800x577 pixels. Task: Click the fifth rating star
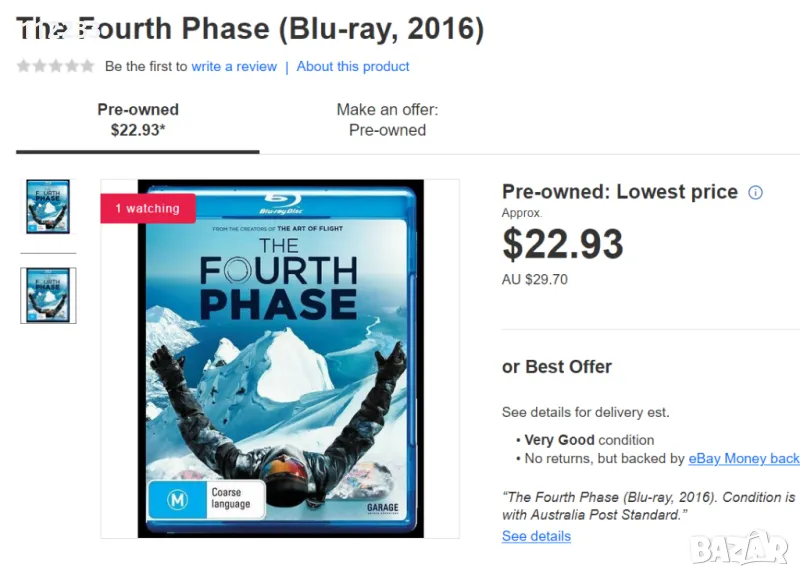(87, 66)
